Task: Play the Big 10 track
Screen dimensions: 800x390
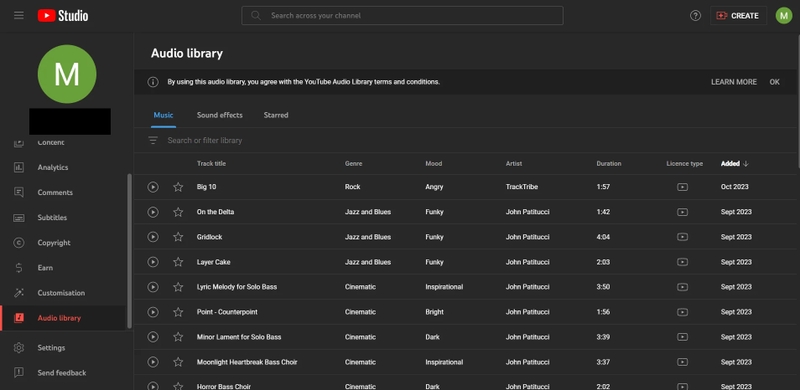Action: click(153, 187)
